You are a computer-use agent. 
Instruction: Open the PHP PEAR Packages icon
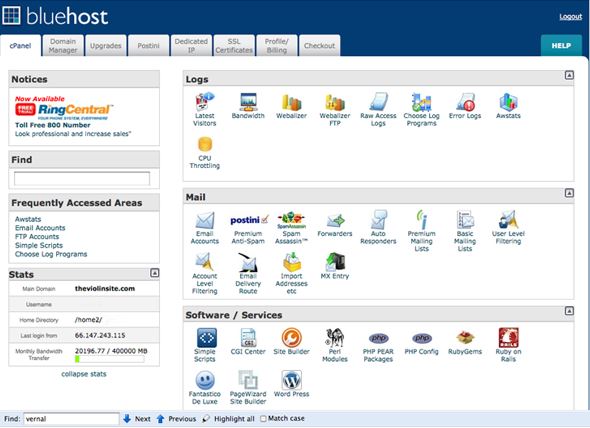(378, 338)
